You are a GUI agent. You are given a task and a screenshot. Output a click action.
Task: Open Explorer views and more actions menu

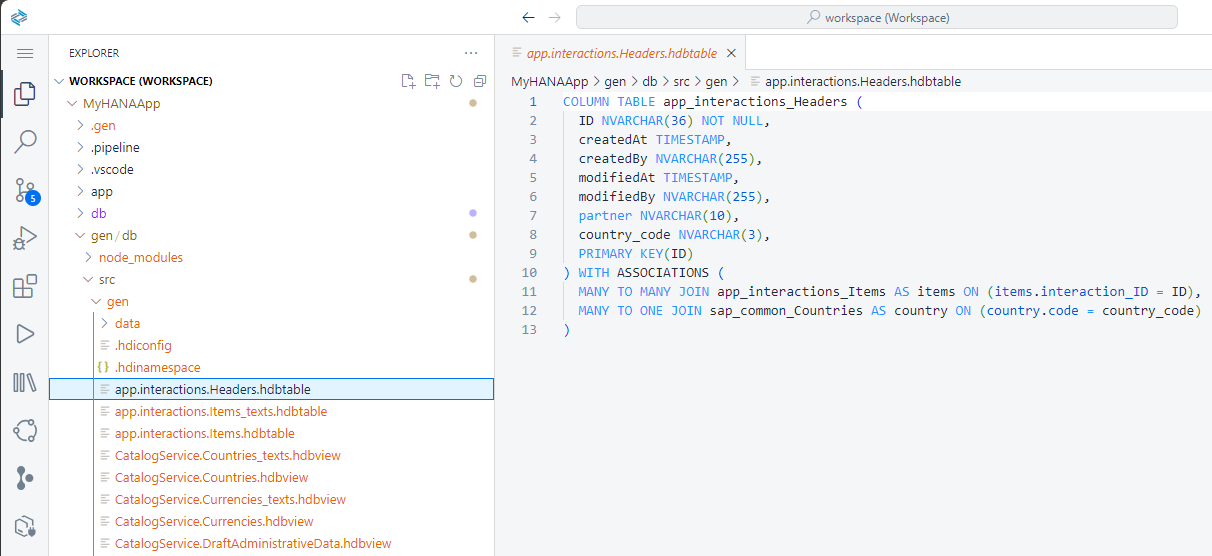point(471,53)
